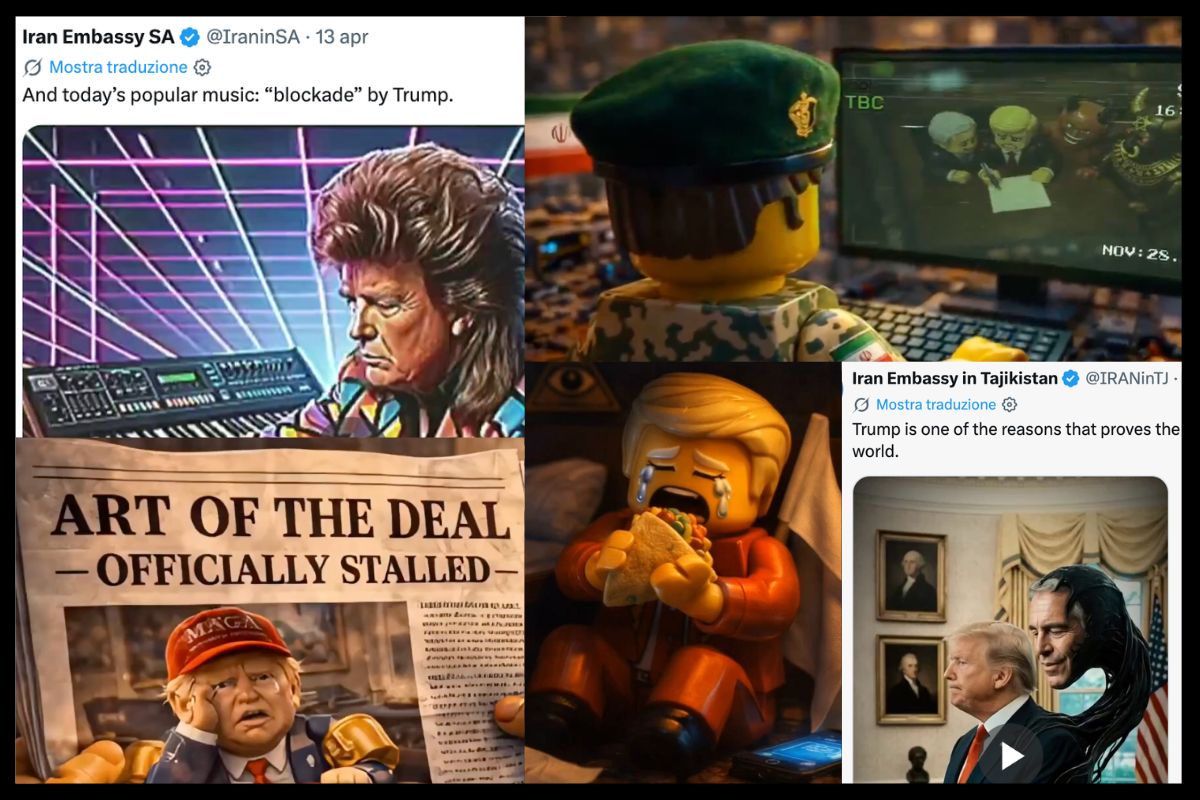Click the translate icon in the Iran Embassy SA tweet

33,68
